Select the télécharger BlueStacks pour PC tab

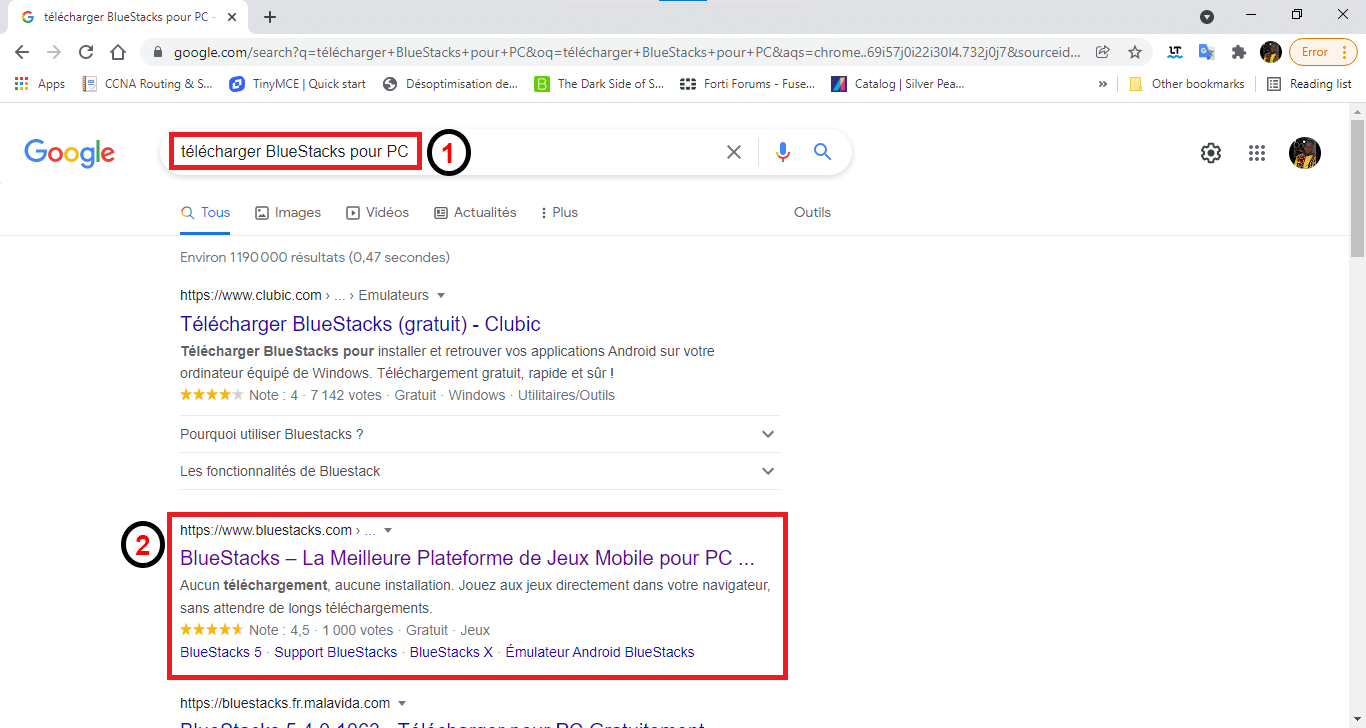(129, 17)
